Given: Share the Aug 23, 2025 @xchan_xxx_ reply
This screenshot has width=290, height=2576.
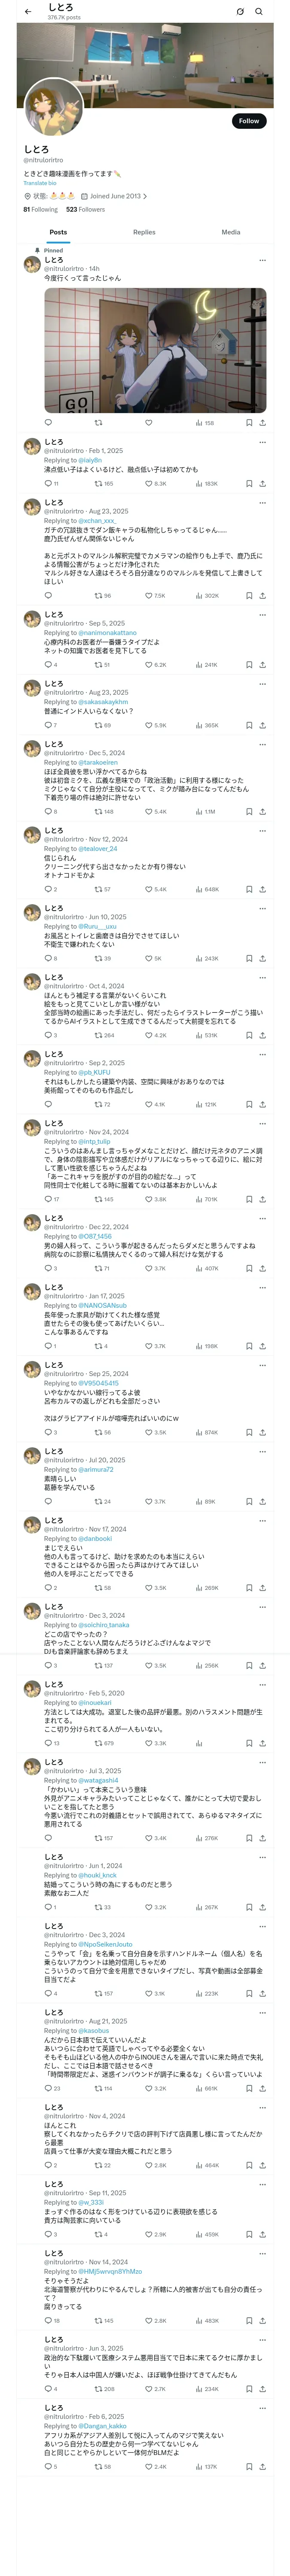Looking at the screenshot, I should point(262,596).
